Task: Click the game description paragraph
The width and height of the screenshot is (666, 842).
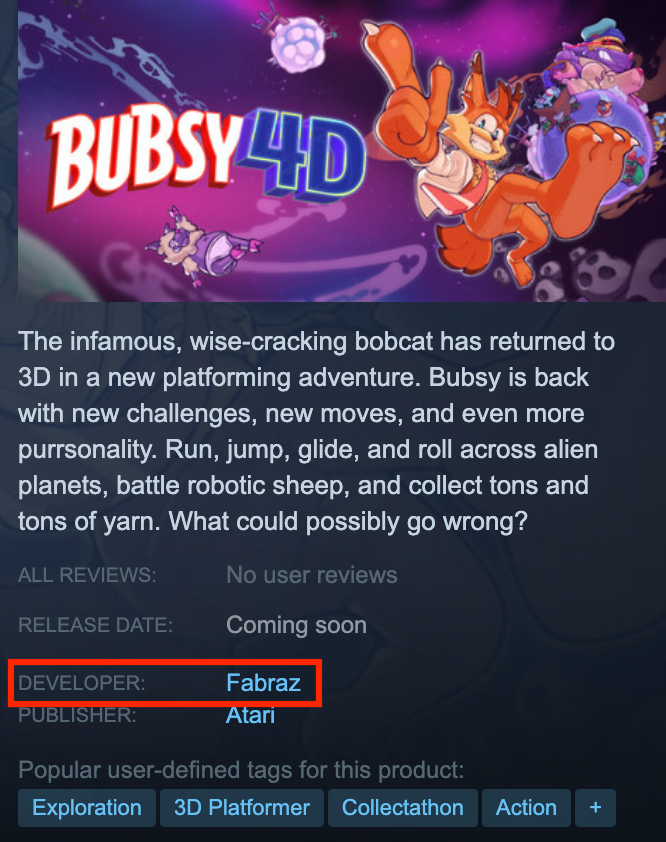Action: 317,431
